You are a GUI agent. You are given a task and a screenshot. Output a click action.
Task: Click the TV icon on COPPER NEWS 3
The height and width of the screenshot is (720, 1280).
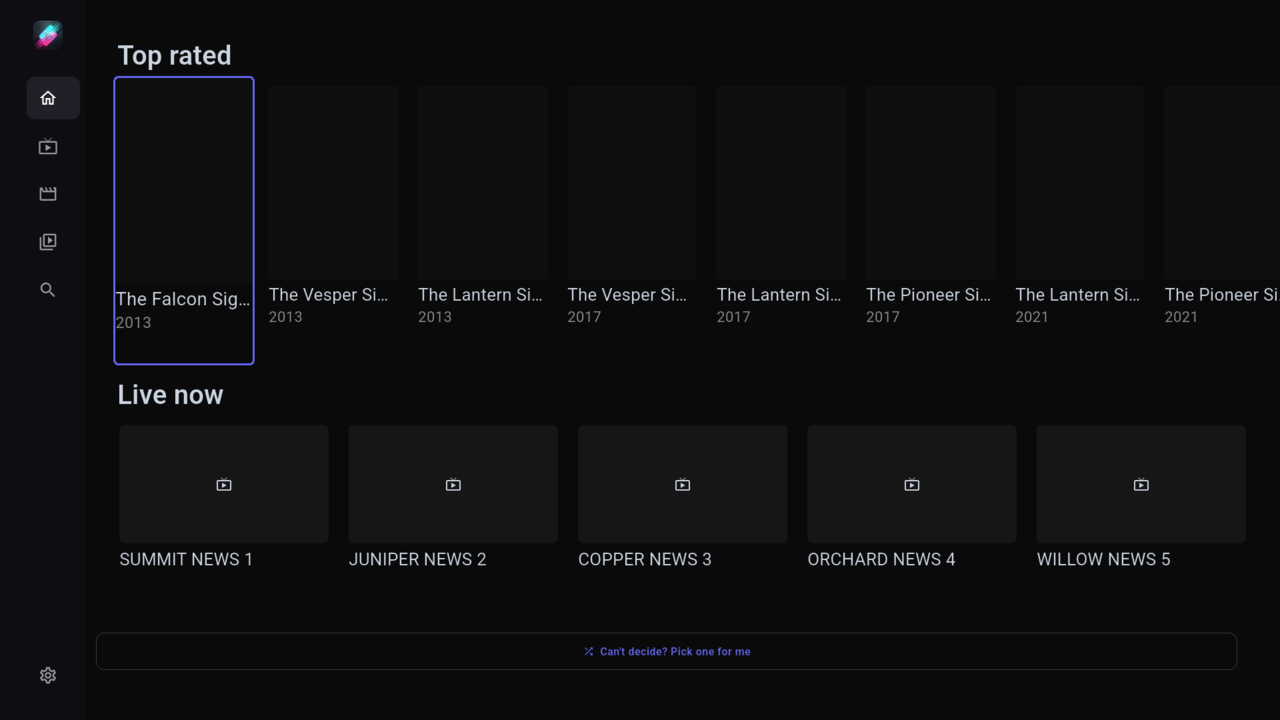click(683, 485)
